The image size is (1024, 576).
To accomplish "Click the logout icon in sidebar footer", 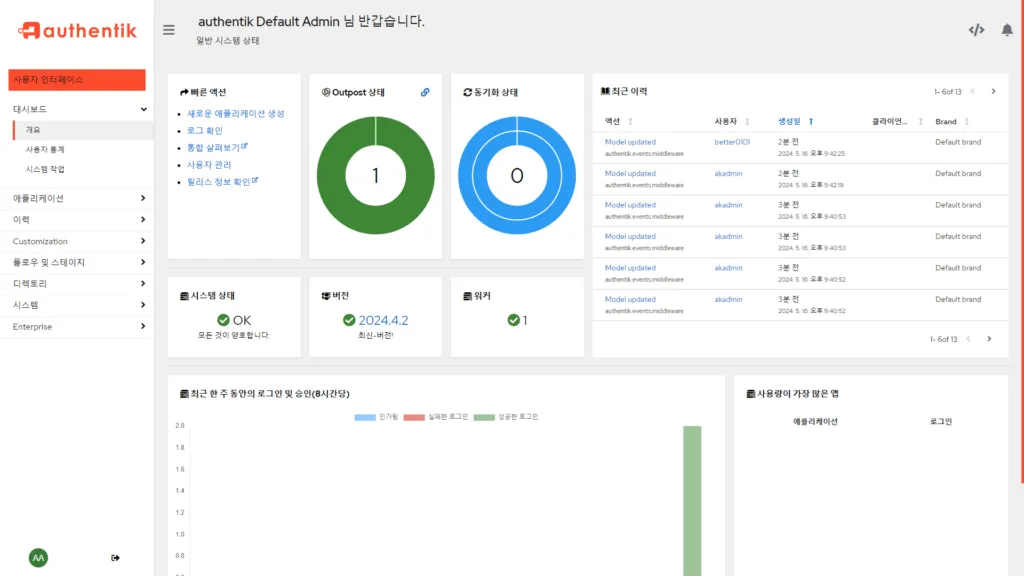I will (x=116, y=558).
